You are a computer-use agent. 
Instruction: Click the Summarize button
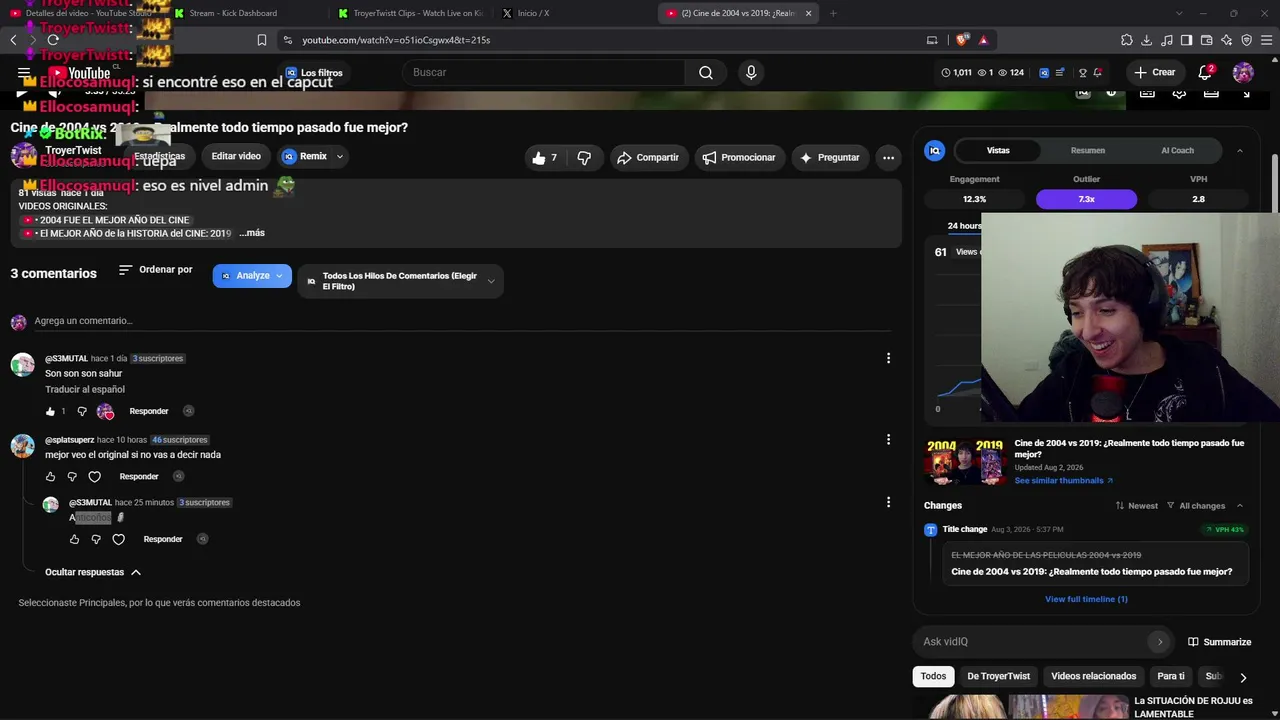point(1220,642)
